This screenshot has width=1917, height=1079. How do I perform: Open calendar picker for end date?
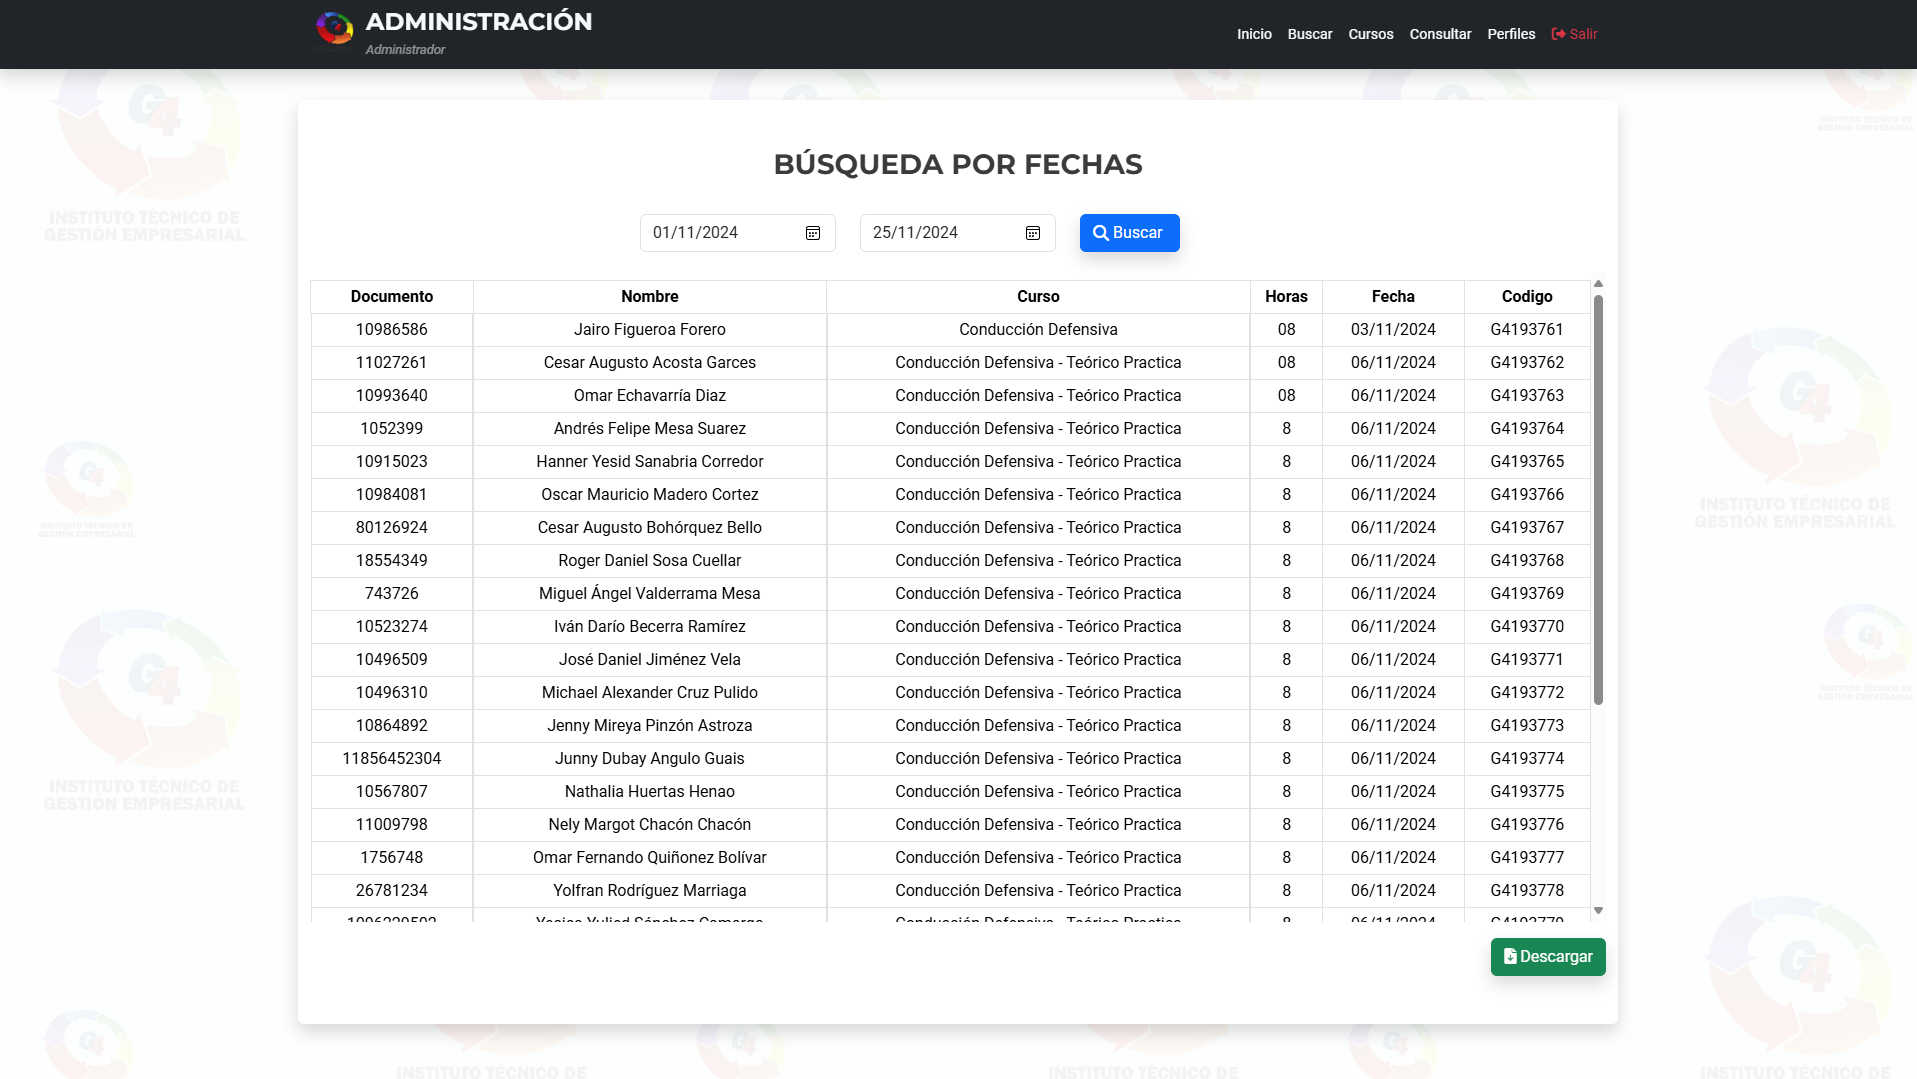(x=1033, y=233)
